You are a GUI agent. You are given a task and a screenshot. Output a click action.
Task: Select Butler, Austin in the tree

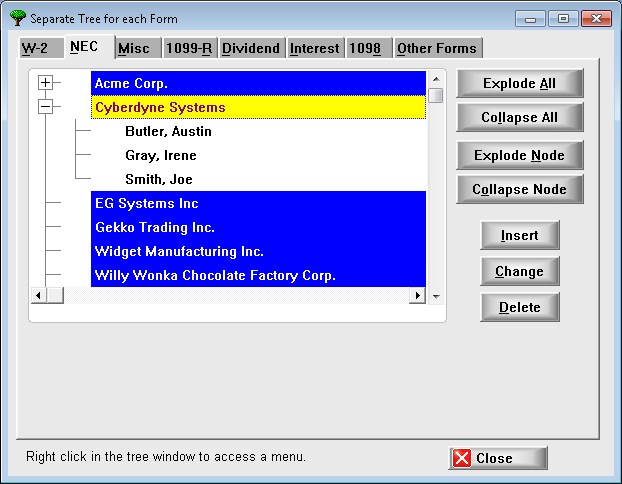(168, 131)
